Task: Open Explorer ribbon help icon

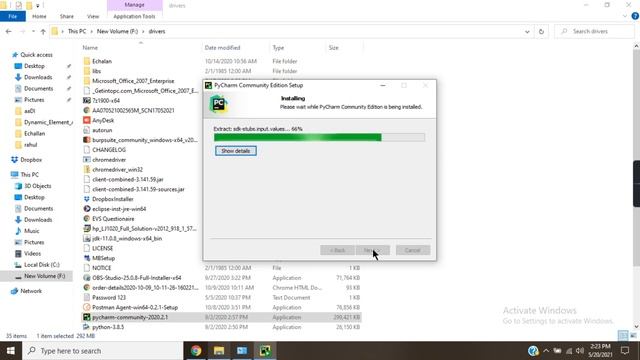Action: [x=635, y=16]
